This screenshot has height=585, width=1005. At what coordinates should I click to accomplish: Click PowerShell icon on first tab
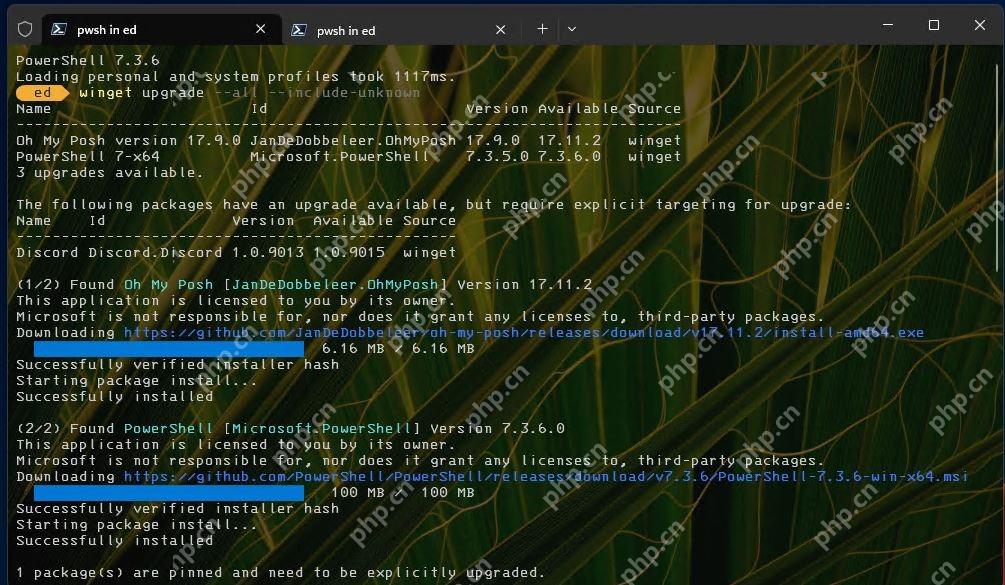[x=59, y=29]
